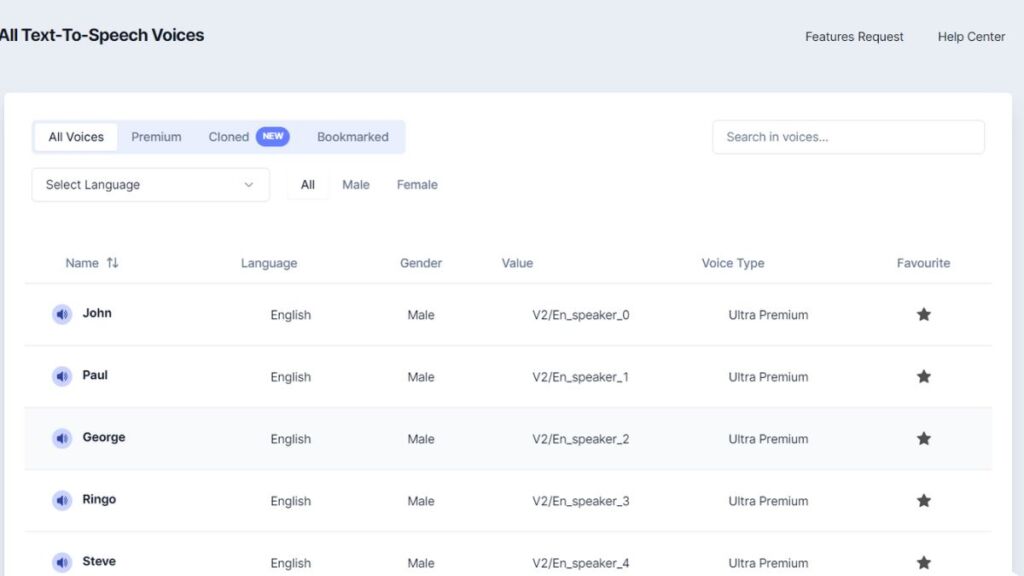Image resolution: width=1024 pixels, height=576 pixels.
Task: Favourite the John voice with the star
Action: tap(923, 315)
